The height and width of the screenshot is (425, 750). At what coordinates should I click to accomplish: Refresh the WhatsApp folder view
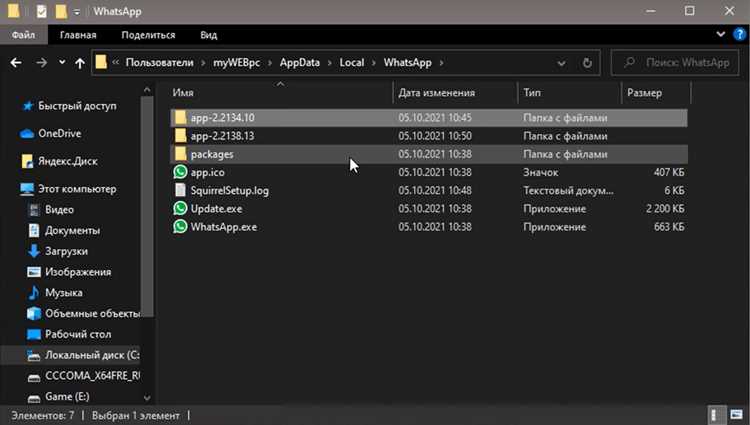click(x=587, y=63)
